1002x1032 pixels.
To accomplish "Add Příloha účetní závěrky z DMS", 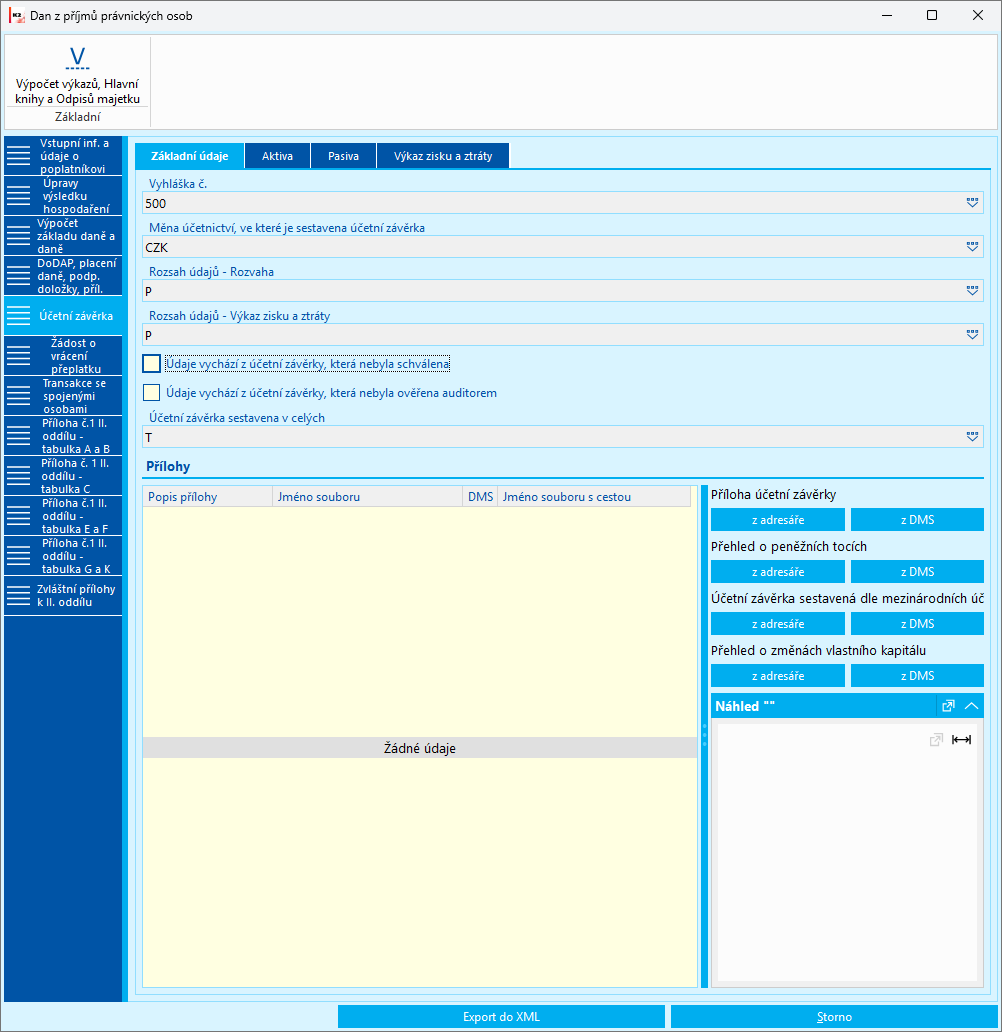I will (917, 520).
